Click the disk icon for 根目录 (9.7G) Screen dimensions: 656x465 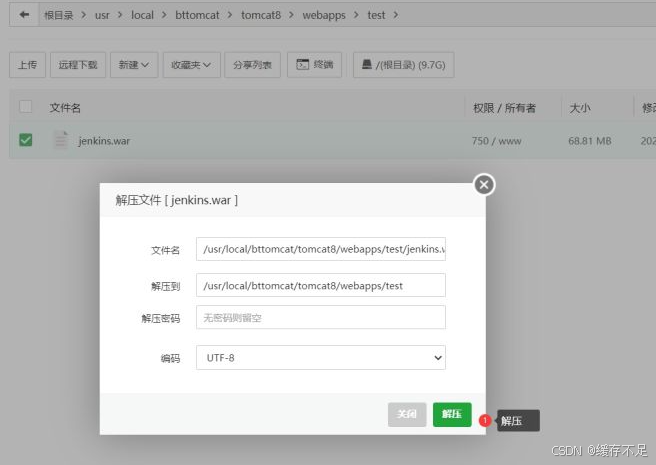coord(366,64)
